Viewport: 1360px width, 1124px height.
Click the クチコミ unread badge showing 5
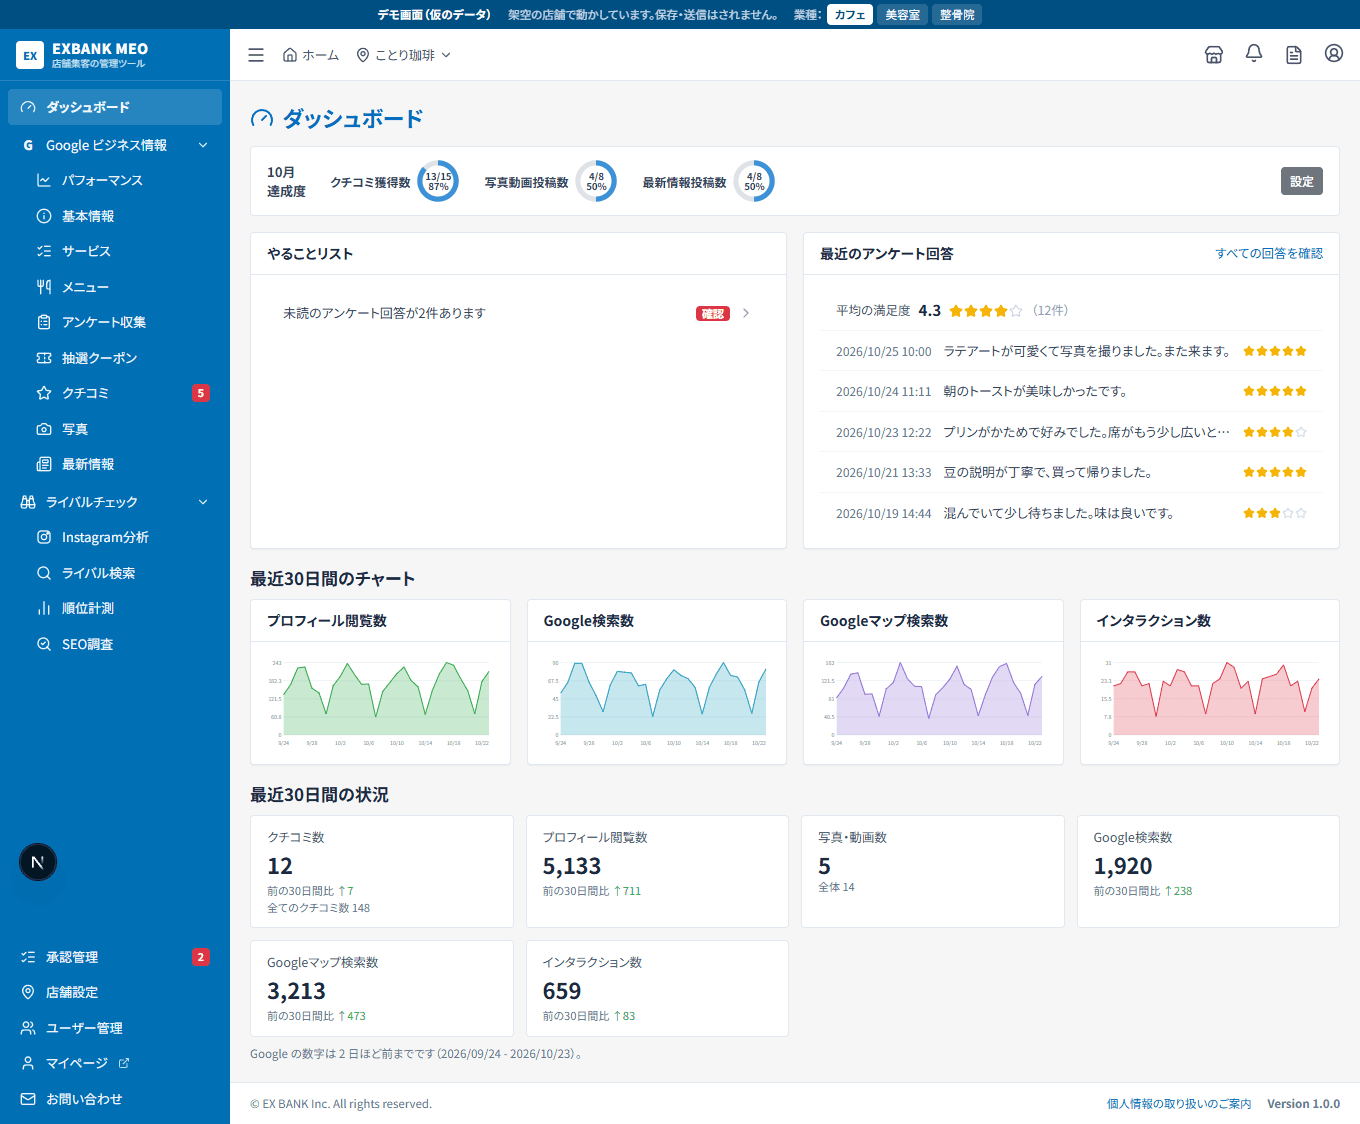201,393
